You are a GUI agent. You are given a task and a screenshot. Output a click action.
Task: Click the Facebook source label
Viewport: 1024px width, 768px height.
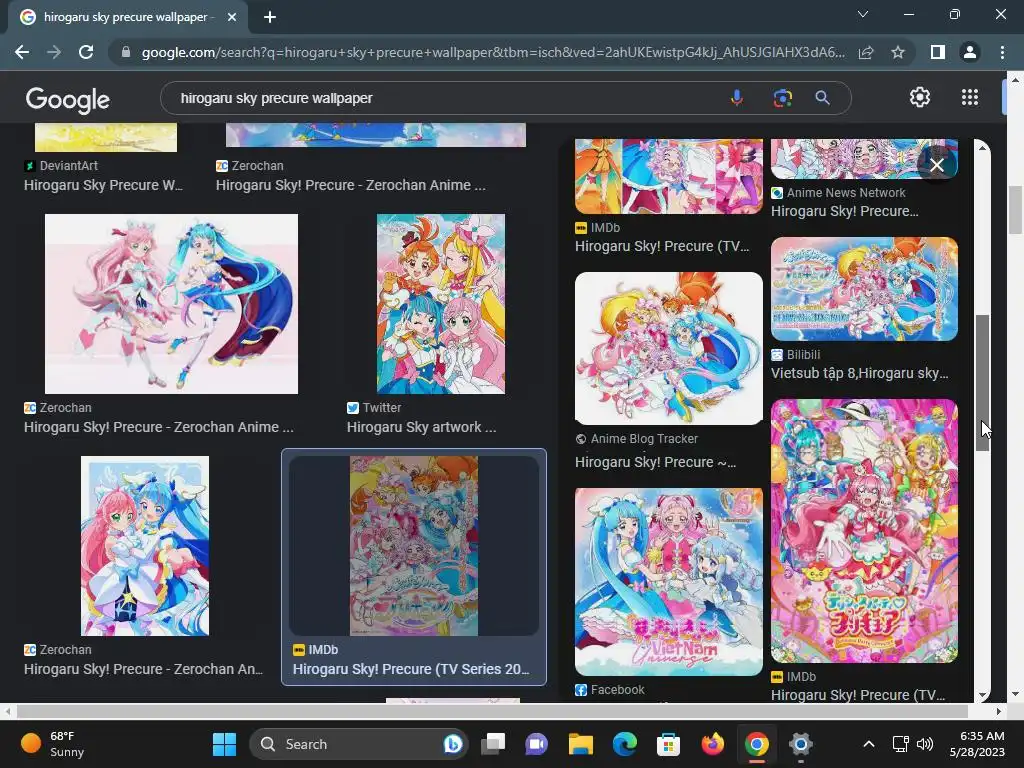(617, 690)
